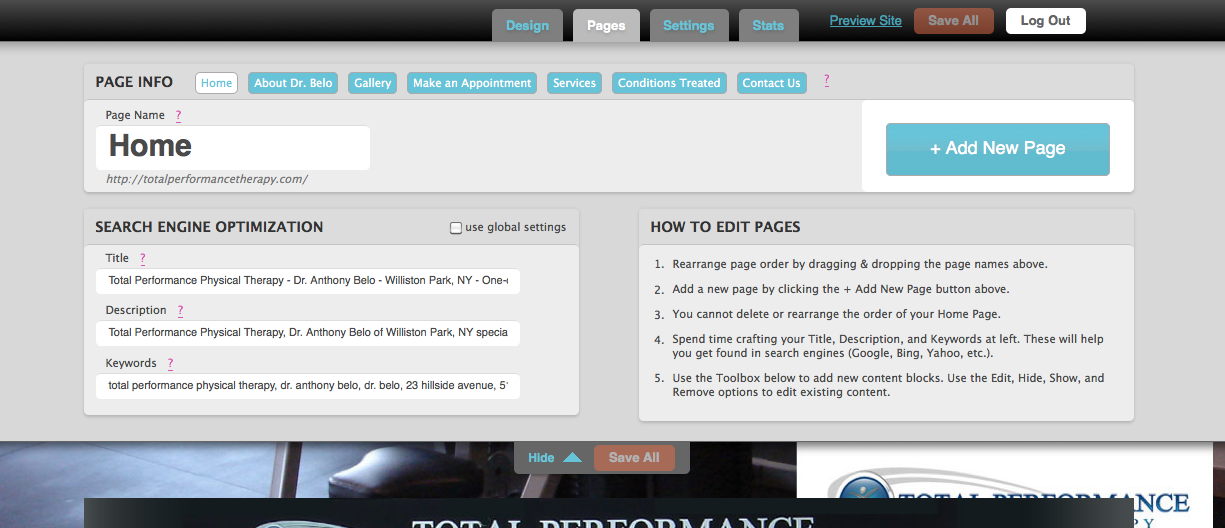Click into the SEO Title field
Screen dimensions: 1225x528
pyautogui.click(x=308, y=281)
